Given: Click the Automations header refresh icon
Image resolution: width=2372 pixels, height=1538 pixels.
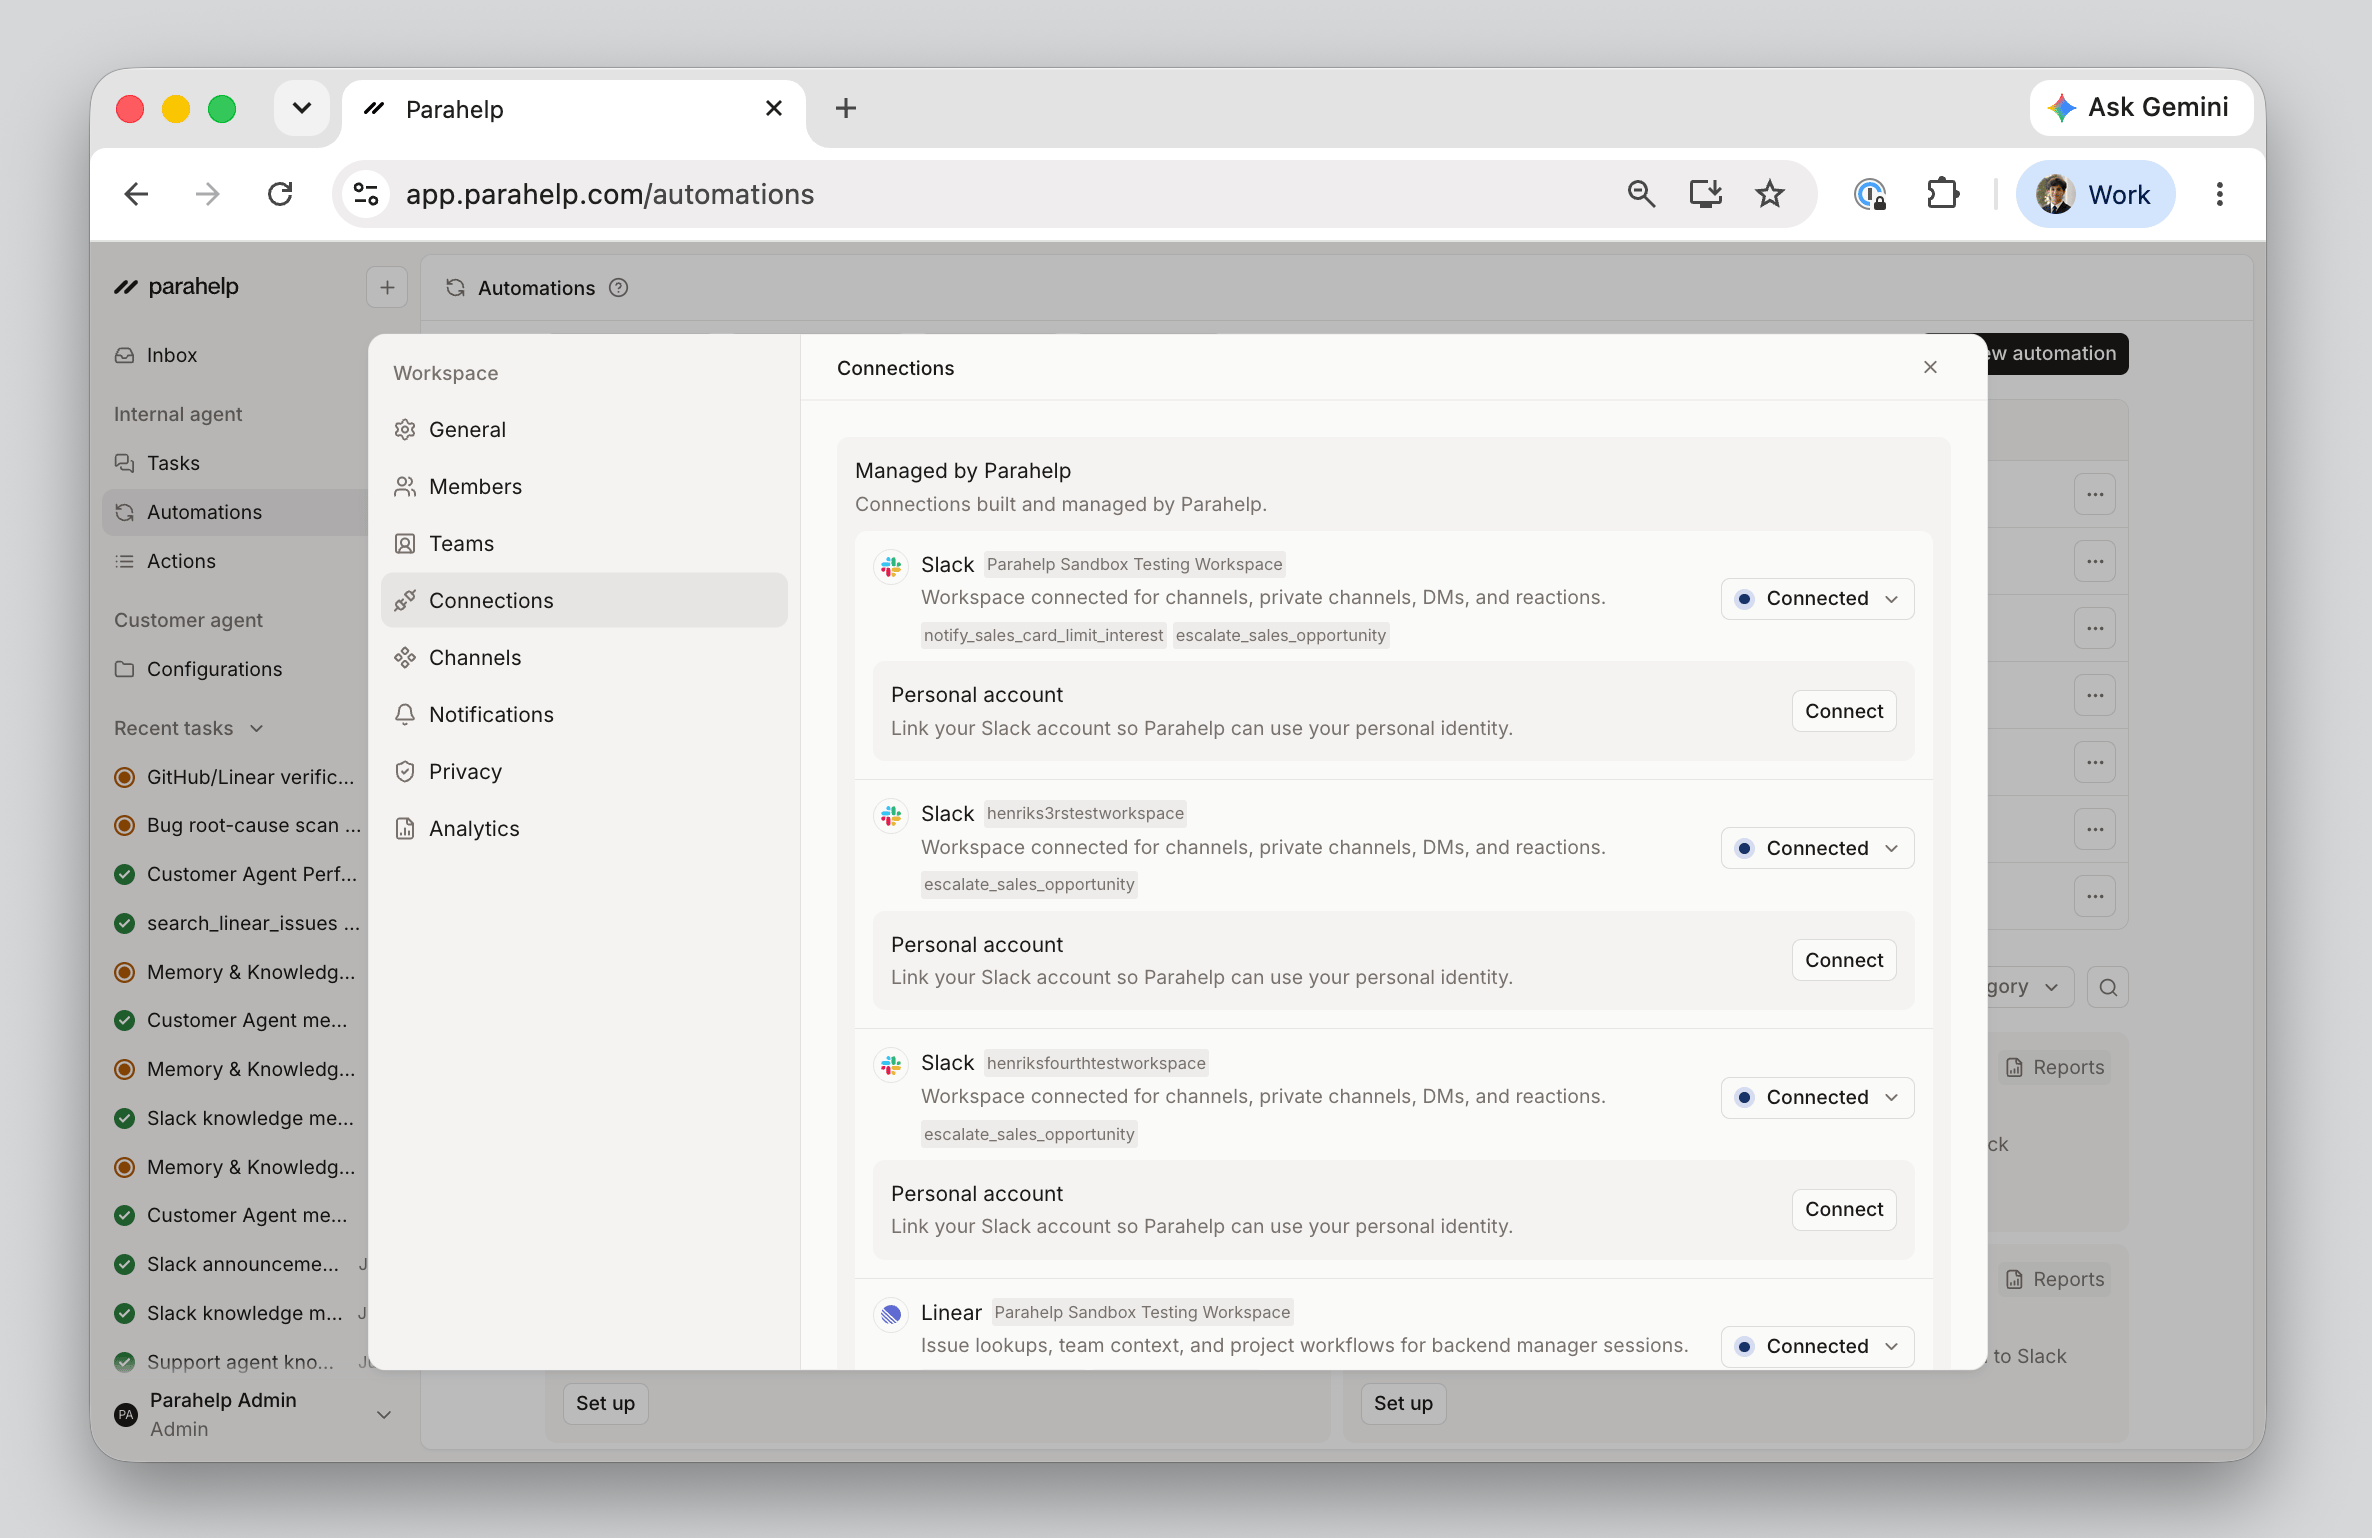Looking at the screenshot, I should pos(456,288).
